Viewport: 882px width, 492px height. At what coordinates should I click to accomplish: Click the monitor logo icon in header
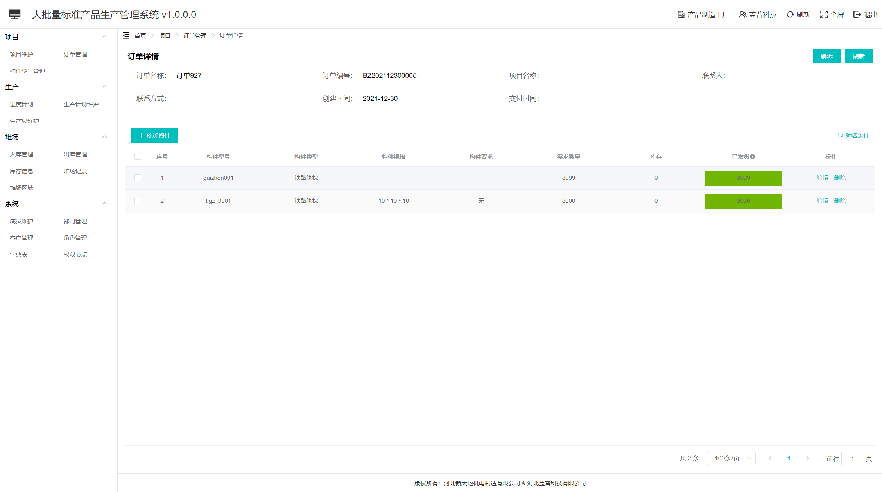[x=14, y=14]
